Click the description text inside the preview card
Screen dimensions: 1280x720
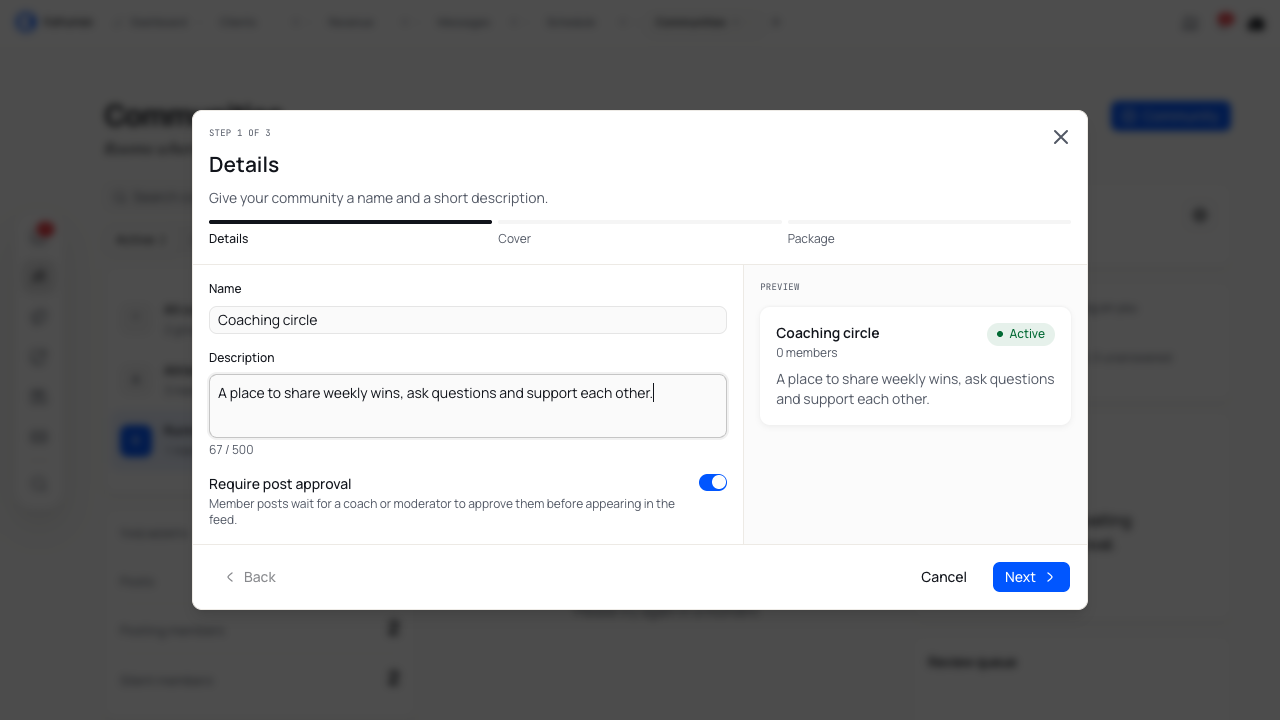[915, 389]
